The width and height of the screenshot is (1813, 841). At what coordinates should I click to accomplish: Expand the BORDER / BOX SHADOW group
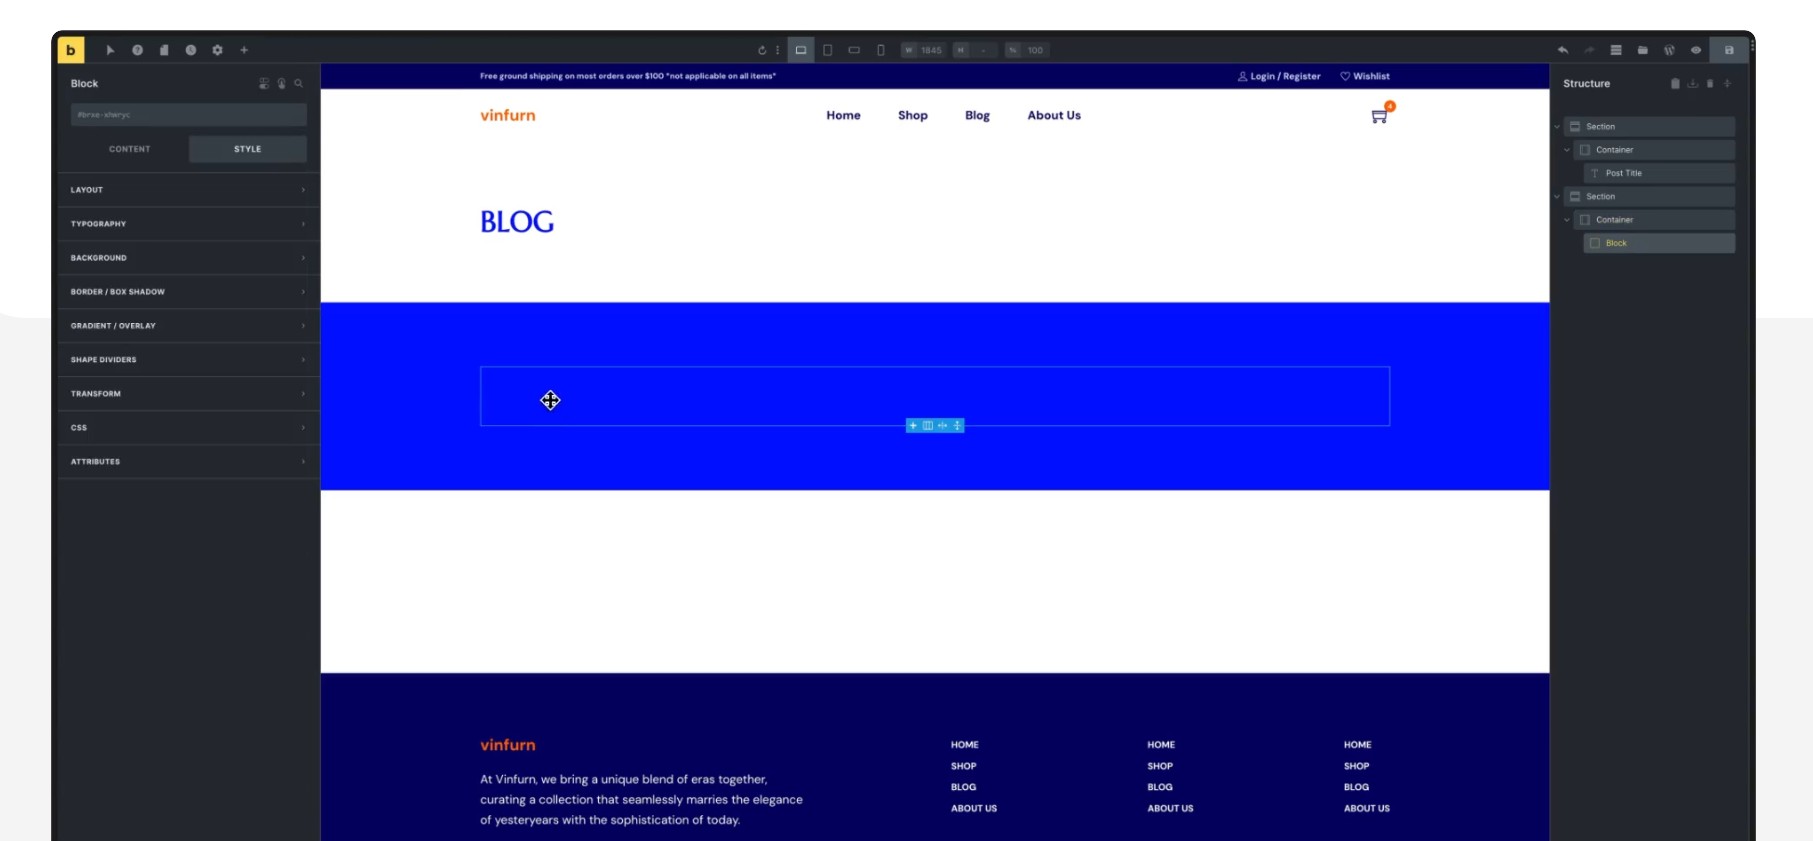click(189, 292)
